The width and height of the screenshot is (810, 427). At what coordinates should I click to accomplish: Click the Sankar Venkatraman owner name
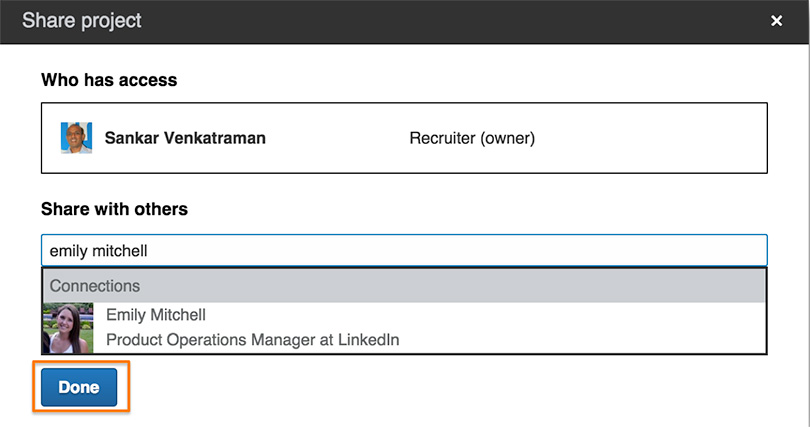tap(185, 138)
